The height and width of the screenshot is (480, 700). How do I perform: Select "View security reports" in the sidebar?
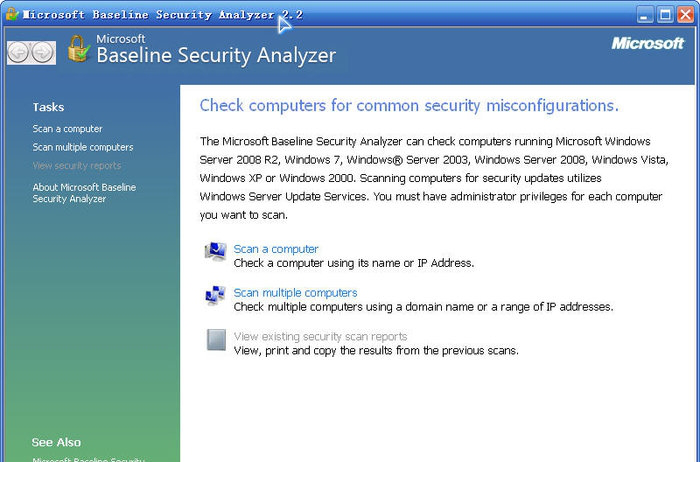point(77,166)
